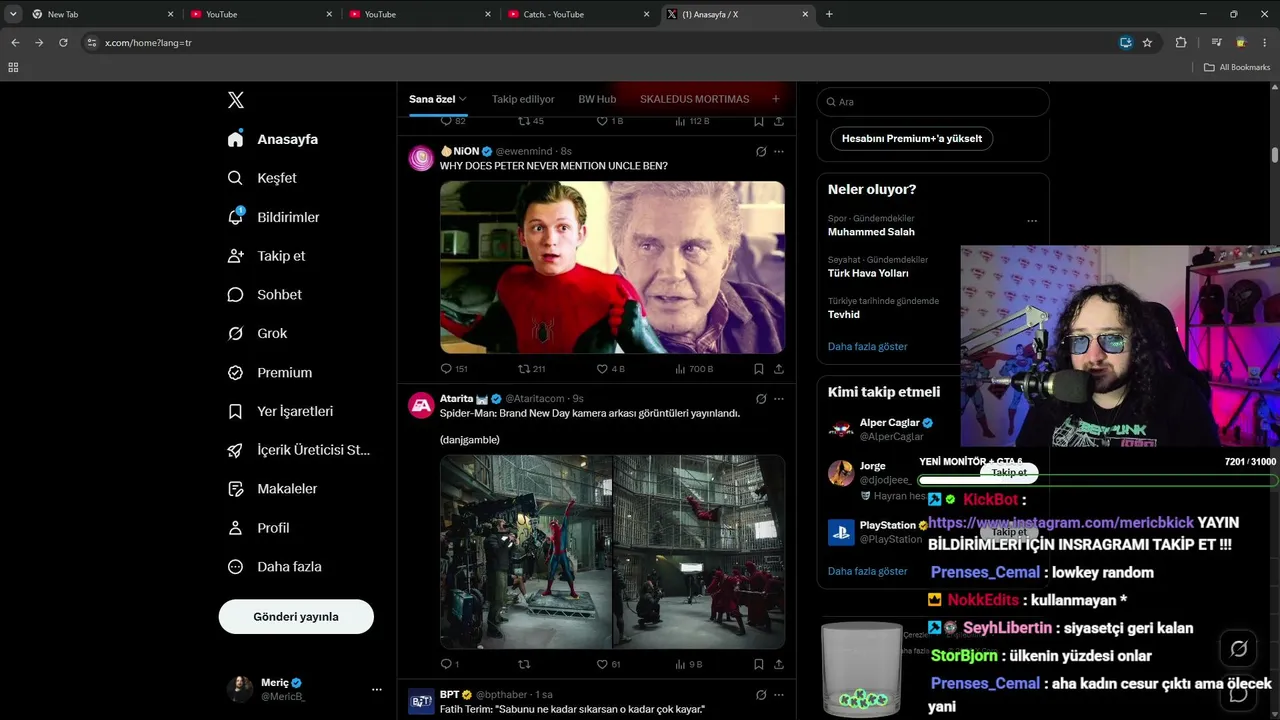Click Hesabını Premium+'a yükselt button
The width and height of the screenshot is (1280, 720).
pyautogui.click(x=912, y=138)
